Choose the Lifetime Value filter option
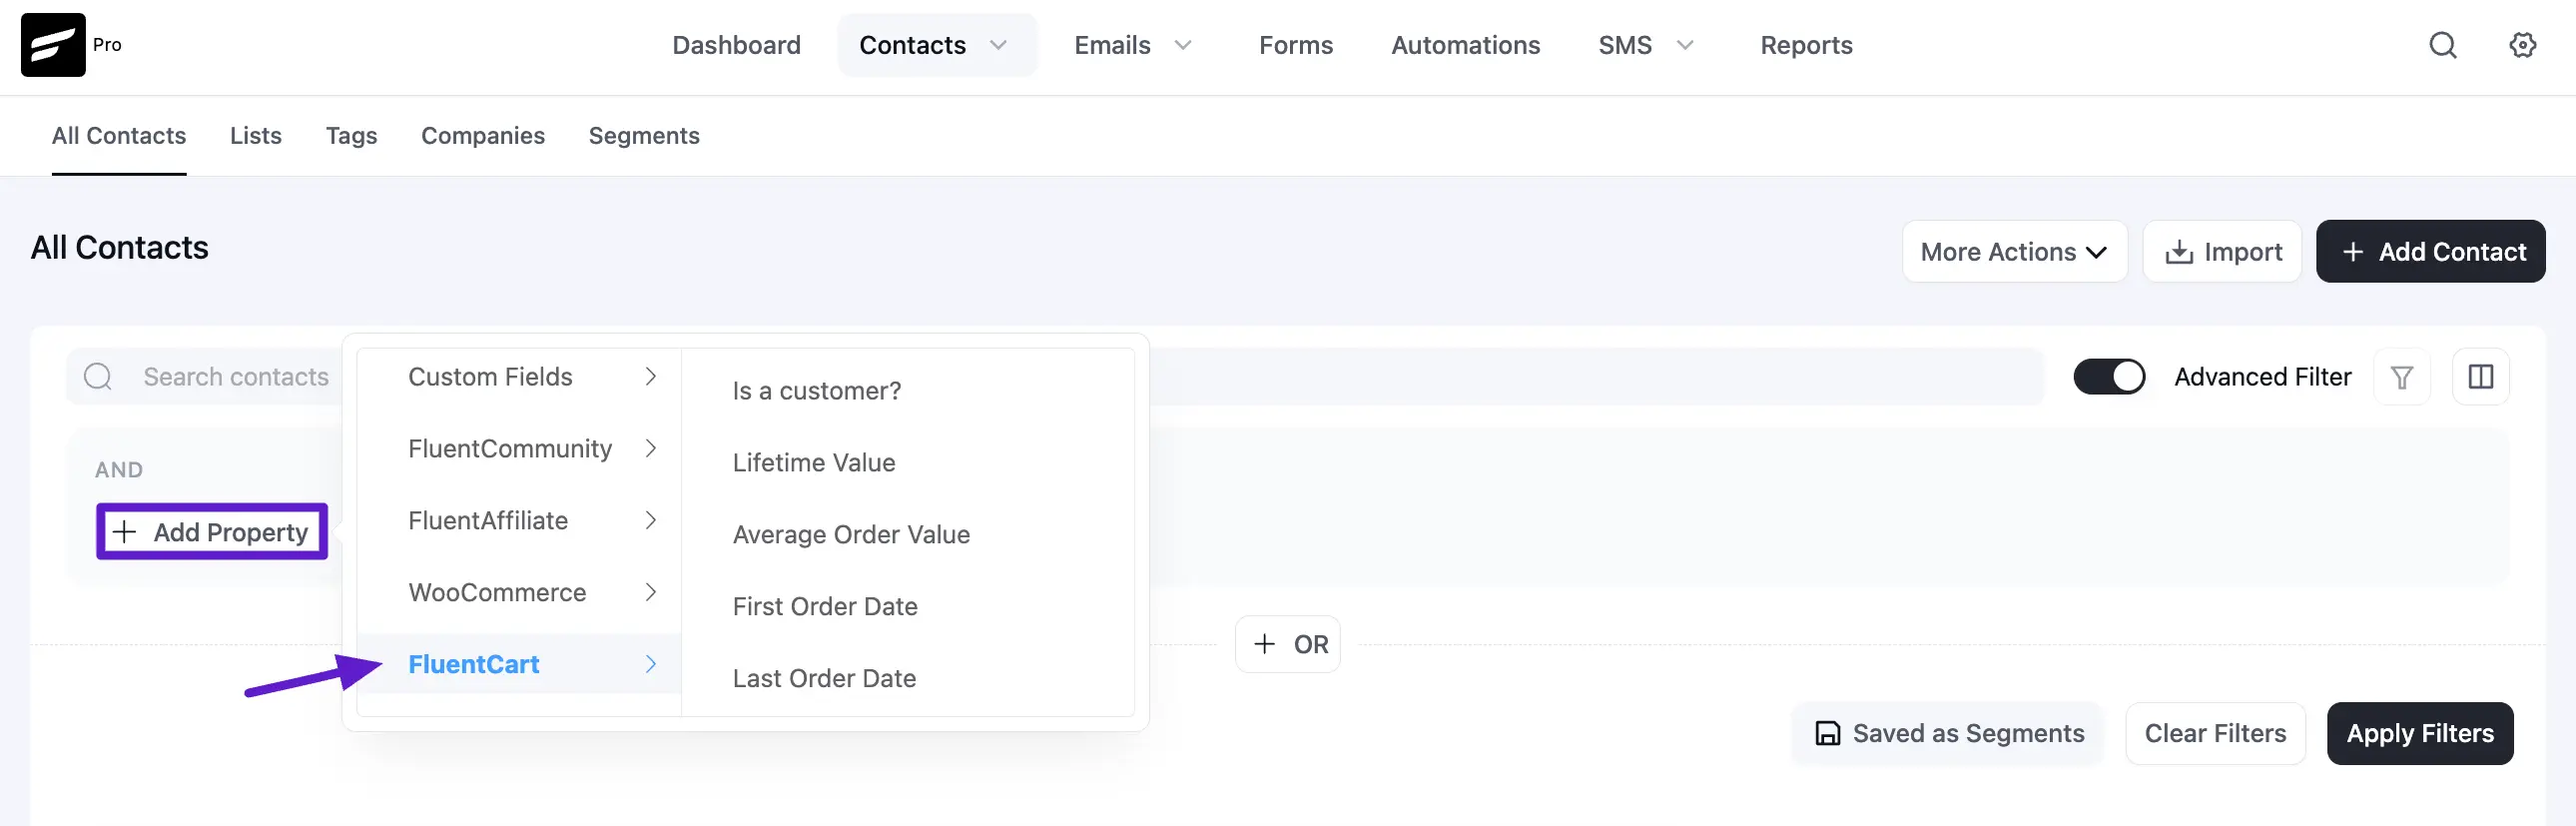 pyautogui.click(x=814, y=463)
